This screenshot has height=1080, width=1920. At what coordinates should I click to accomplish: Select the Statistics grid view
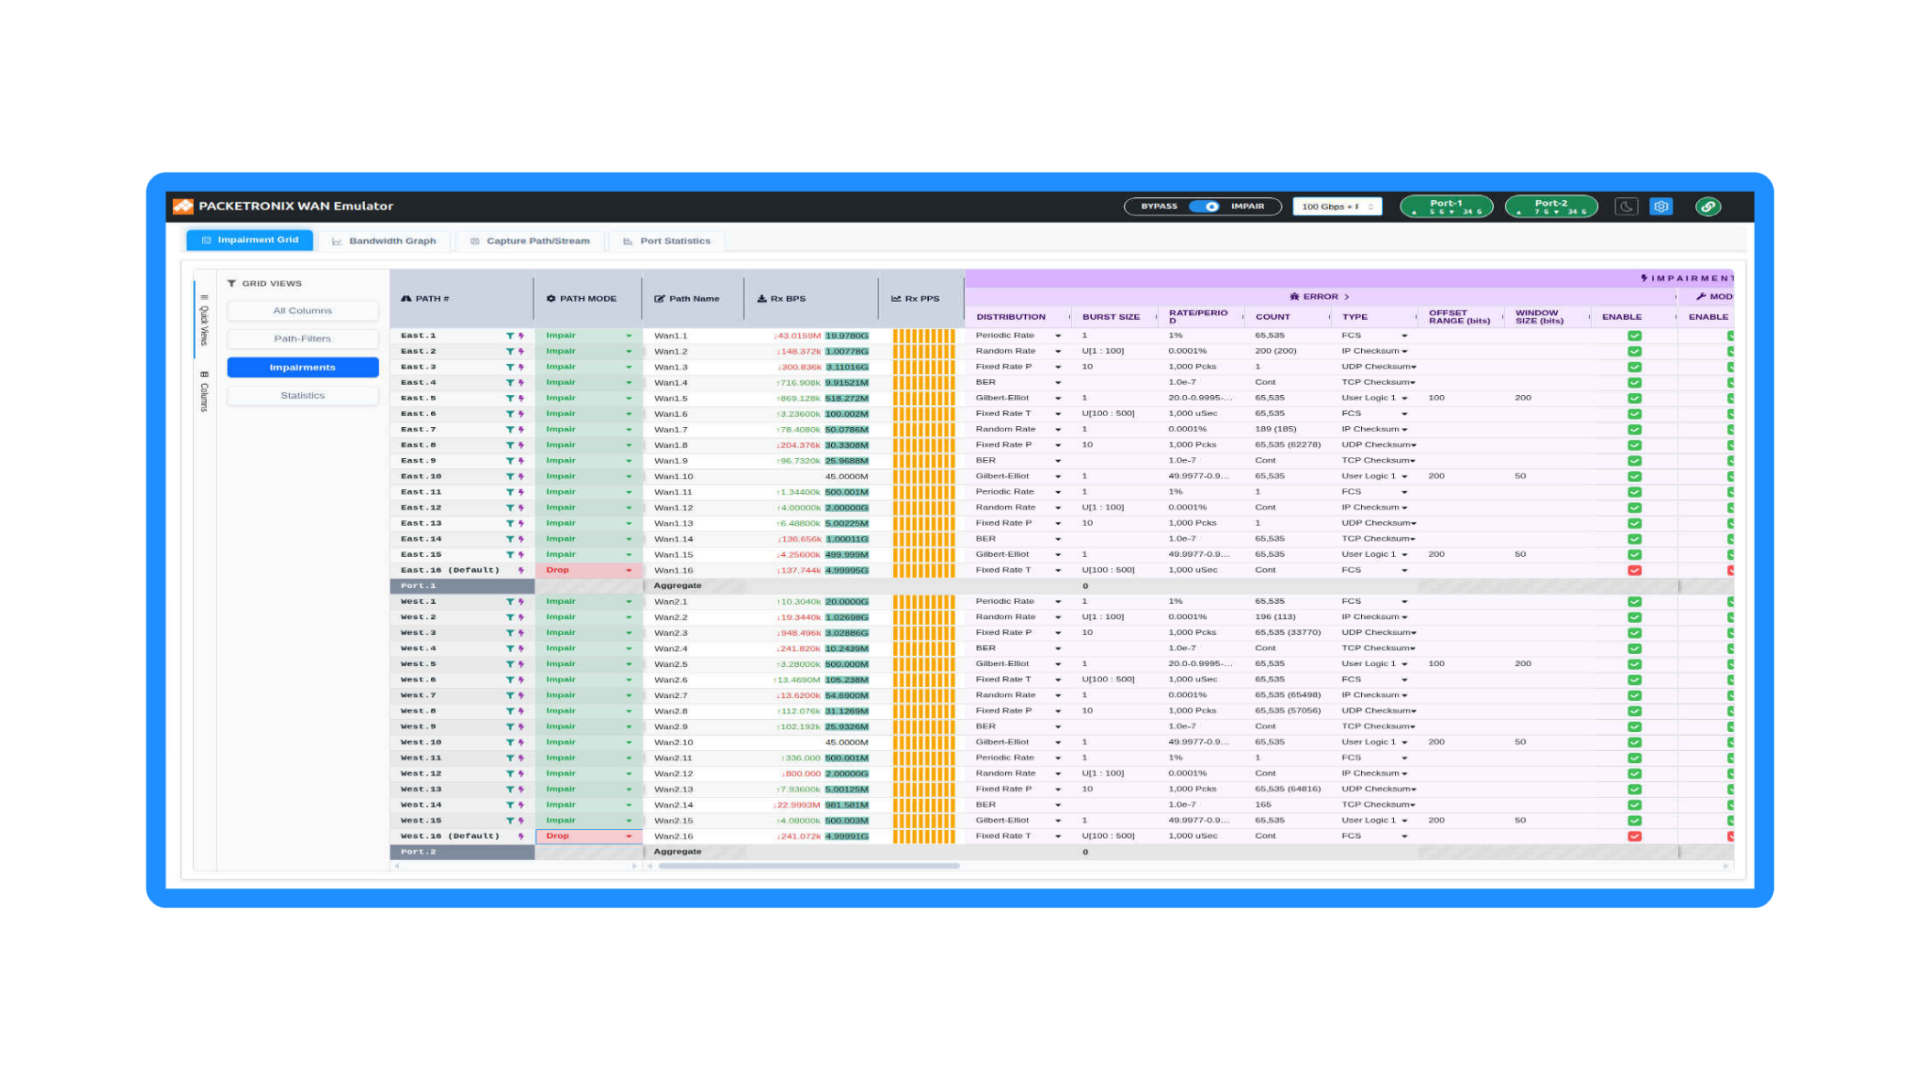303,395
